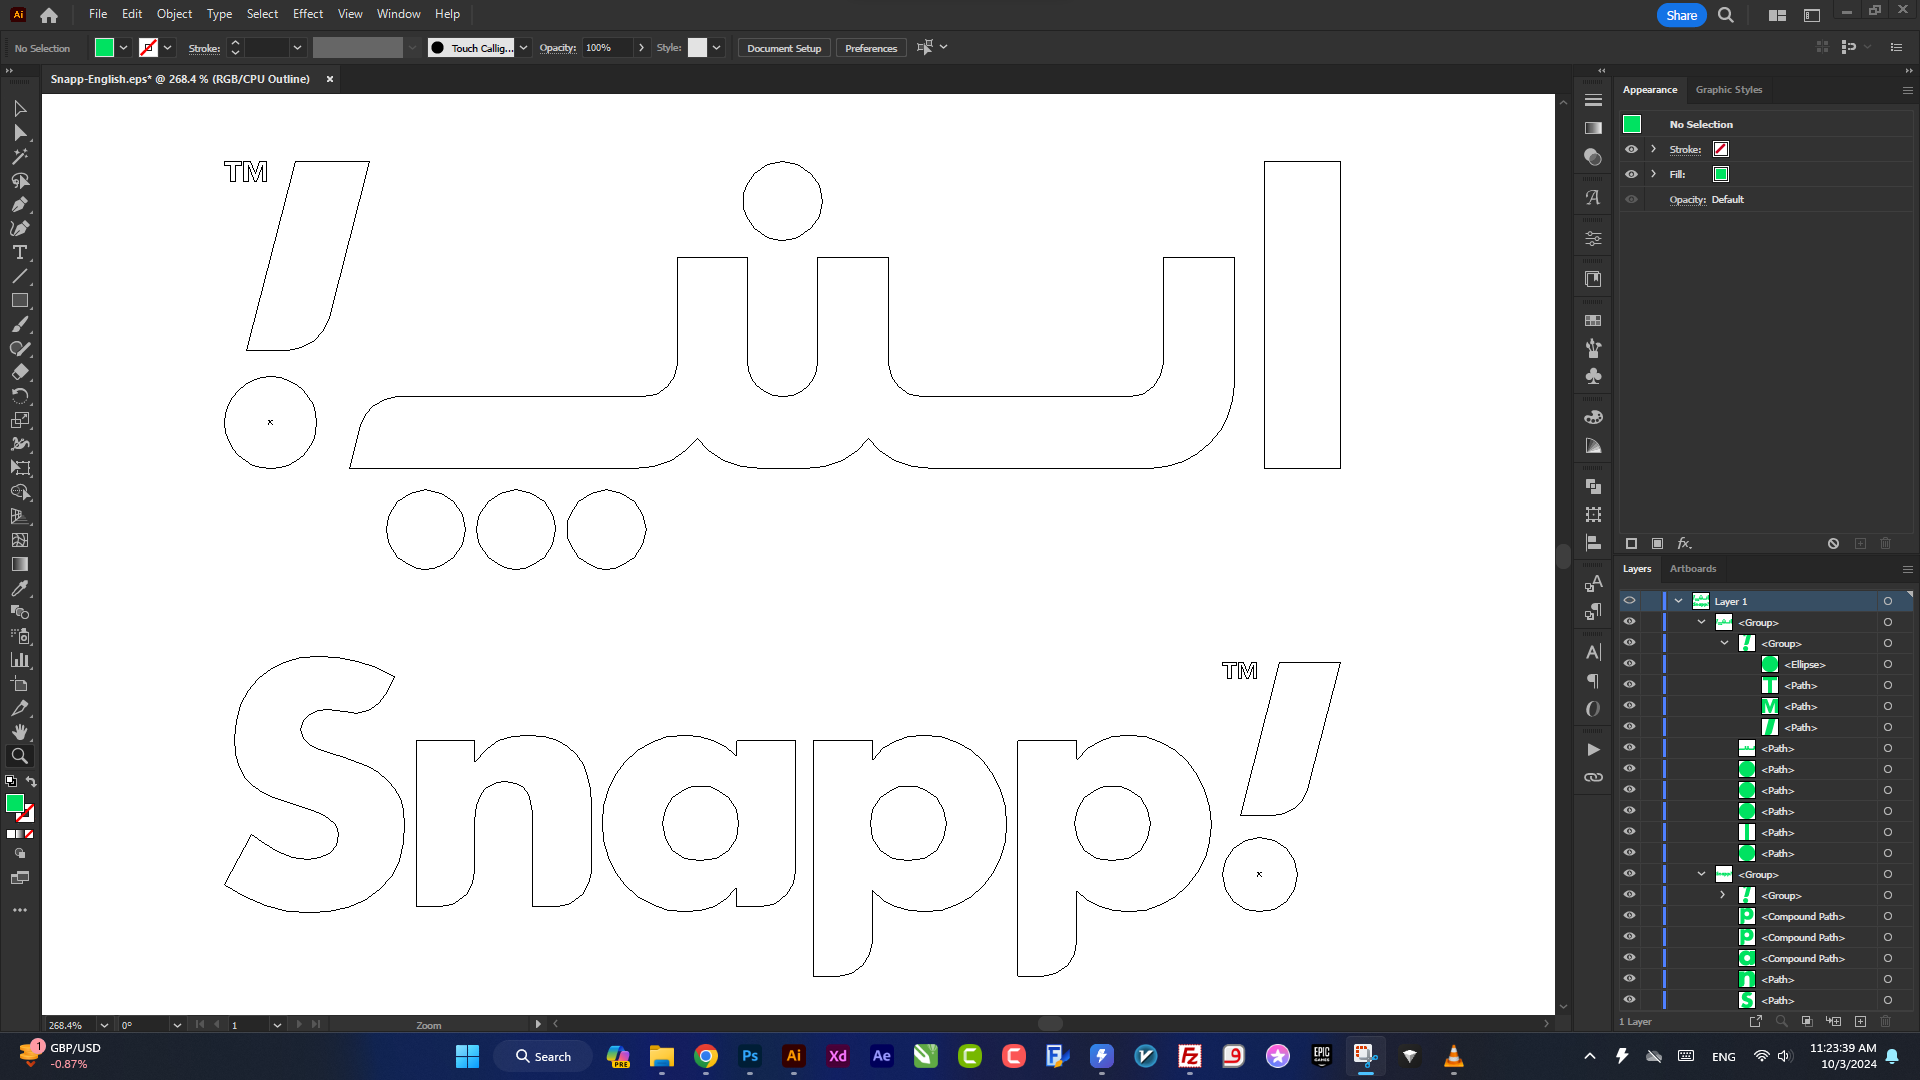The height and width of the screenshot is (1080, 1920).
Task: Toggle visibility of Ellipse layer
Action: click(1629, 663)
